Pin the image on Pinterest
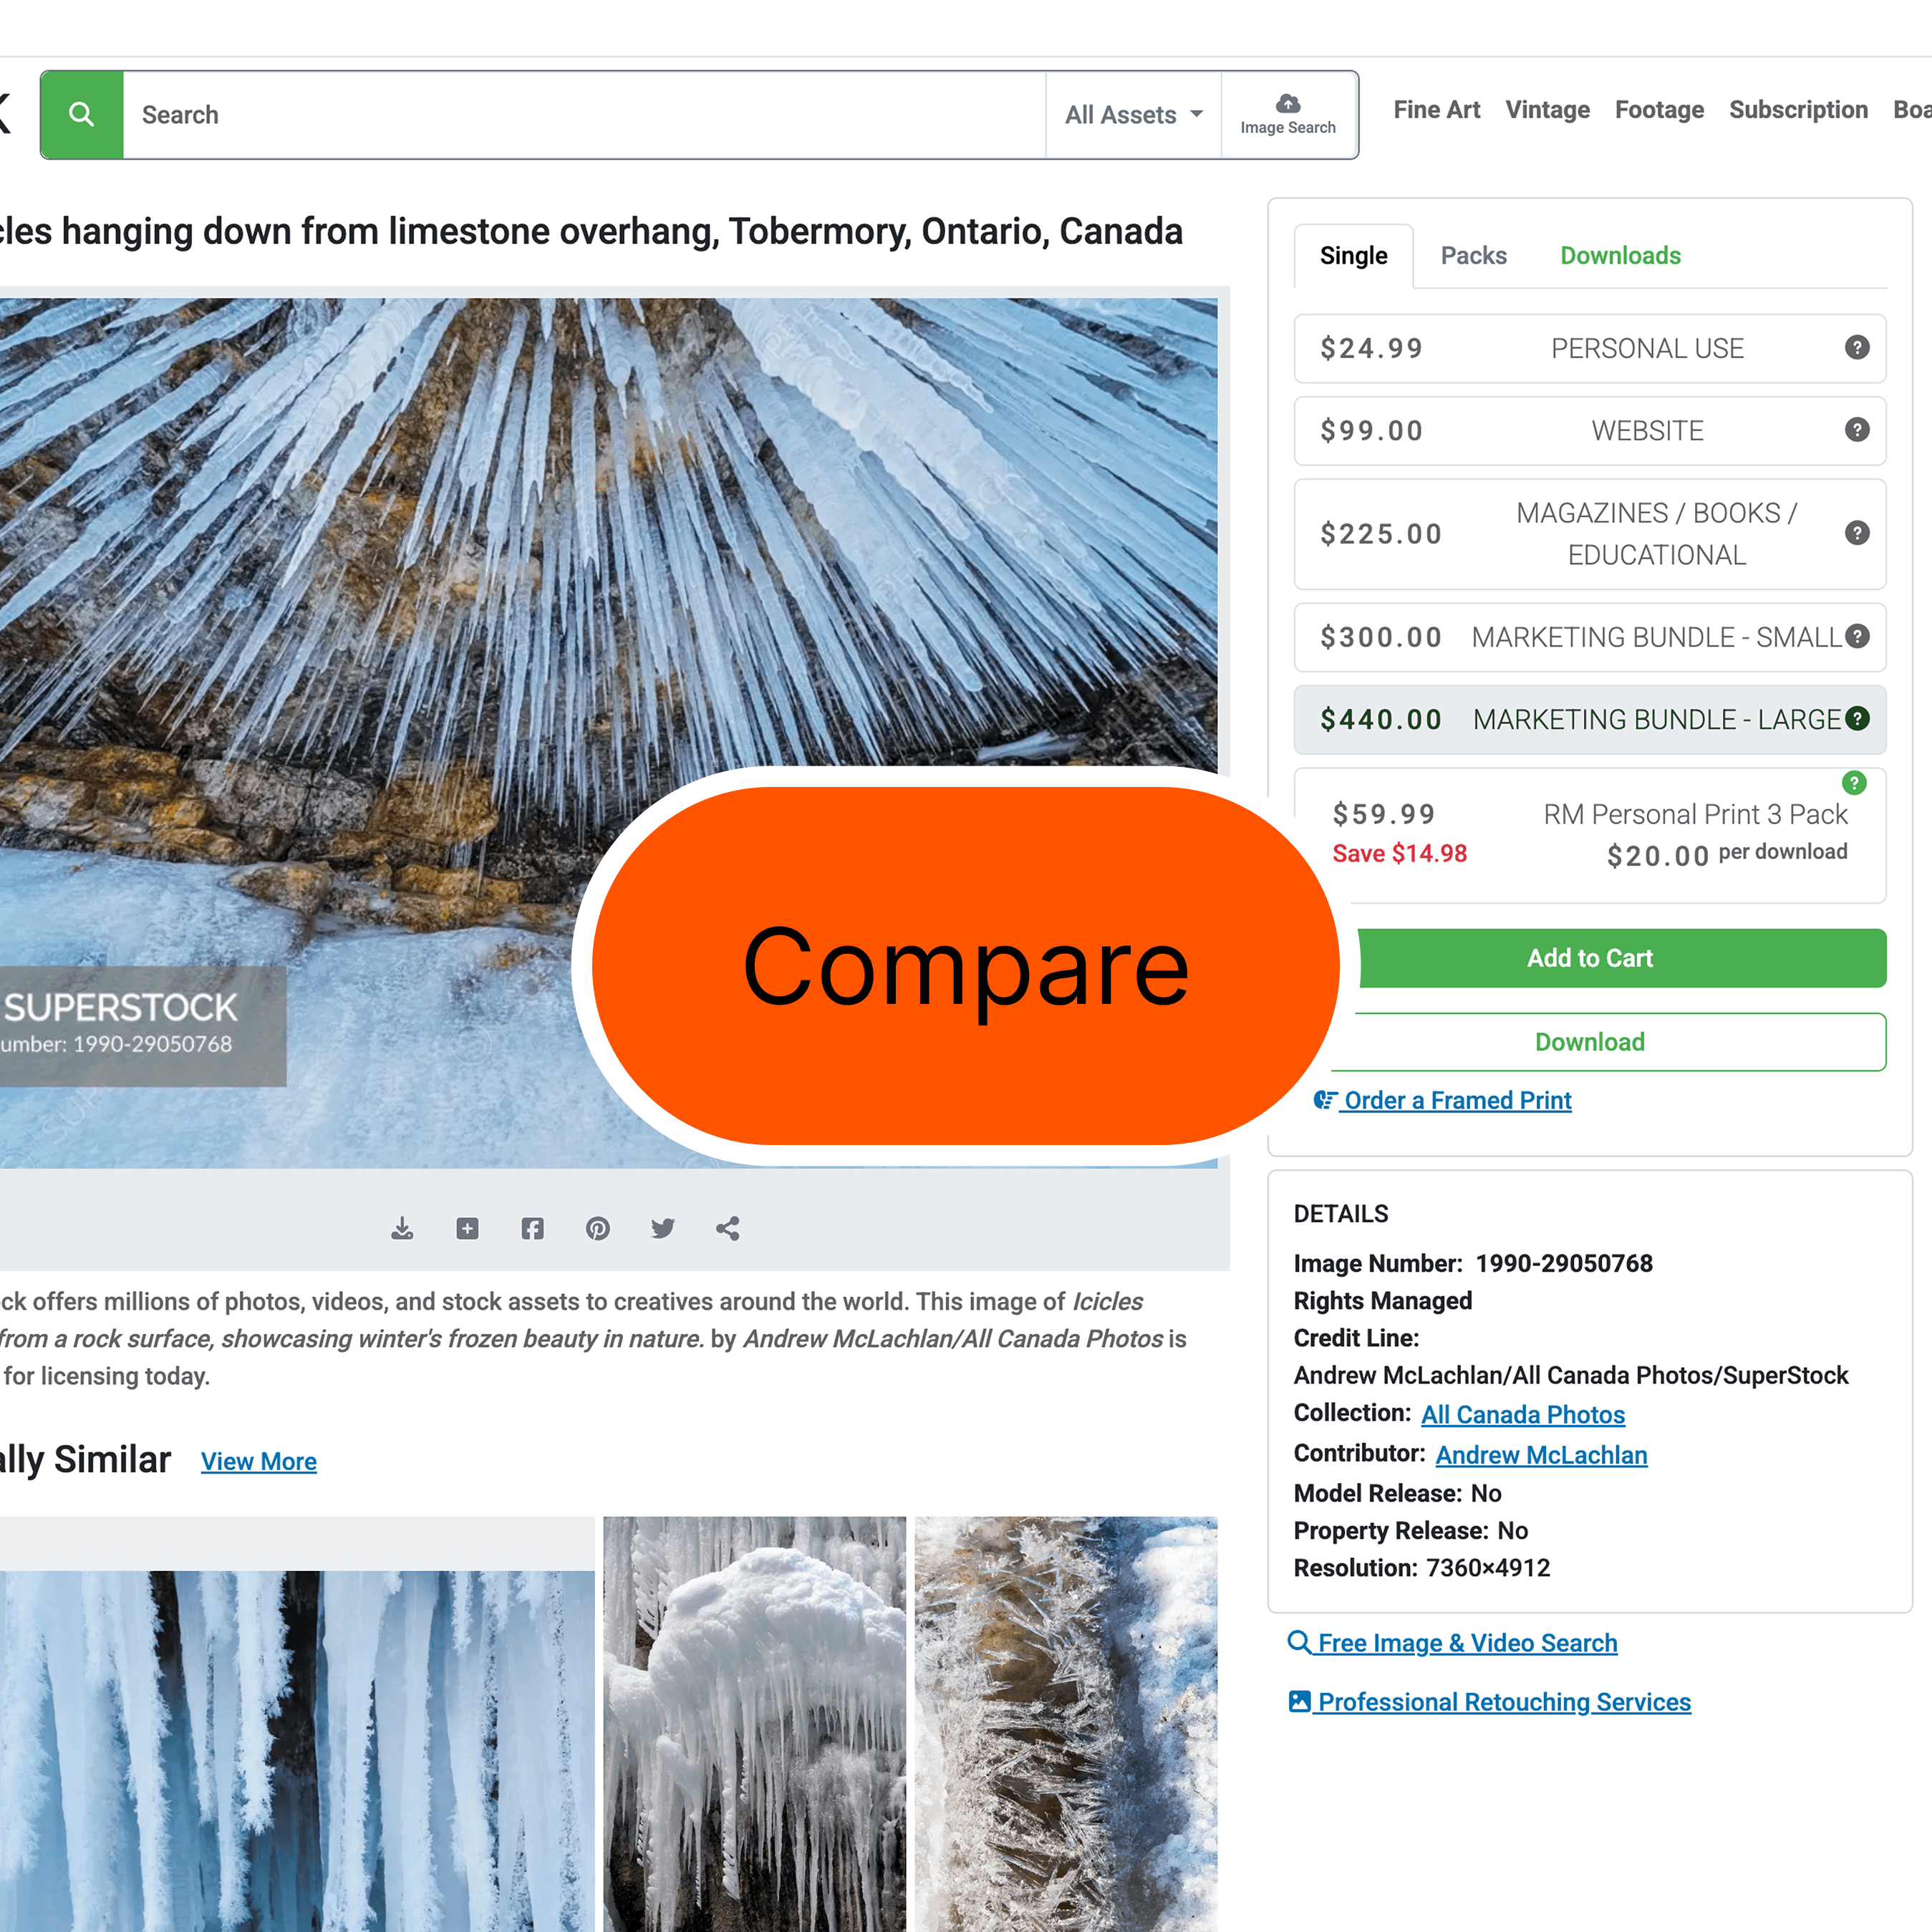 [x=598, y=1228]
